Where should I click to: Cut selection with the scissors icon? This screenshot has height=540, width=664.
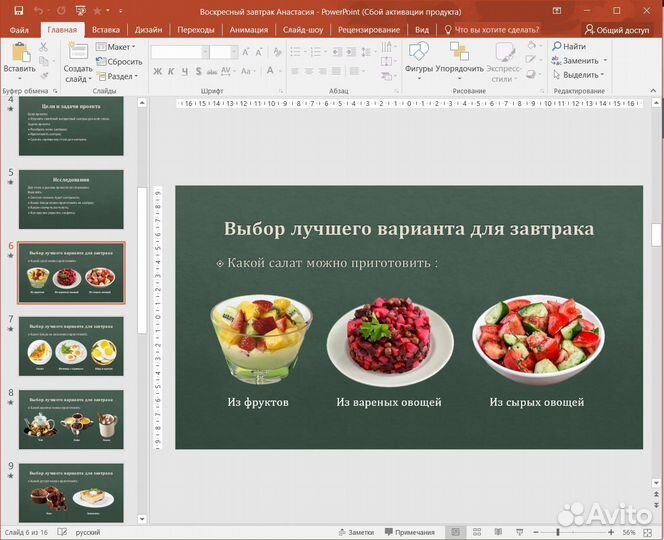(x=44, y=47)
